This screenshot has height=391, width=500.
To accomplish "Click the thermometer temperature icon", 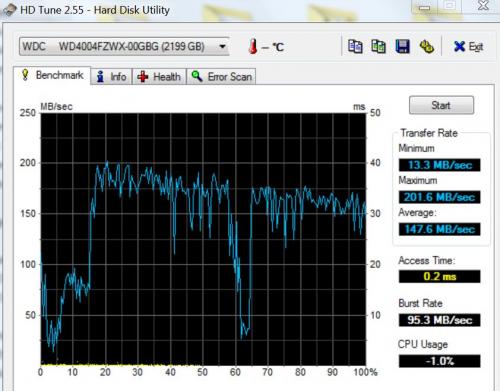I will tap(253, 46).
